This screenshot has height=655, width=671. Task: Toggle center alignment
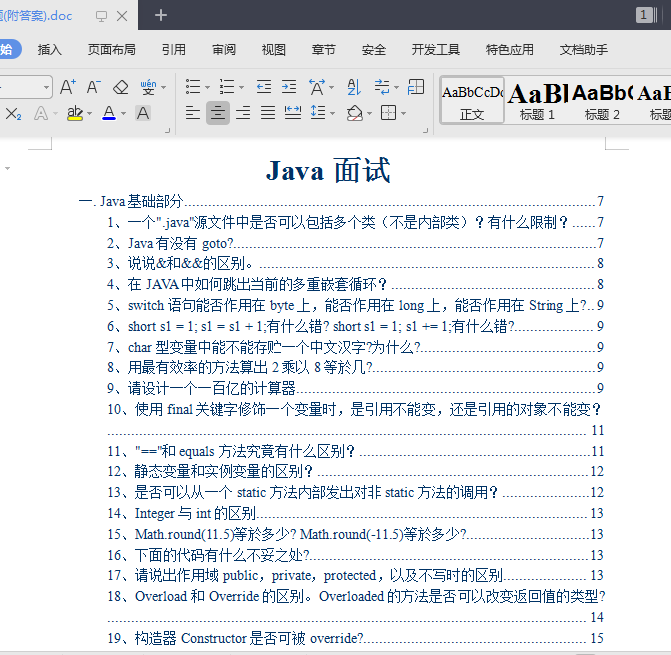[x=218, y=113]
